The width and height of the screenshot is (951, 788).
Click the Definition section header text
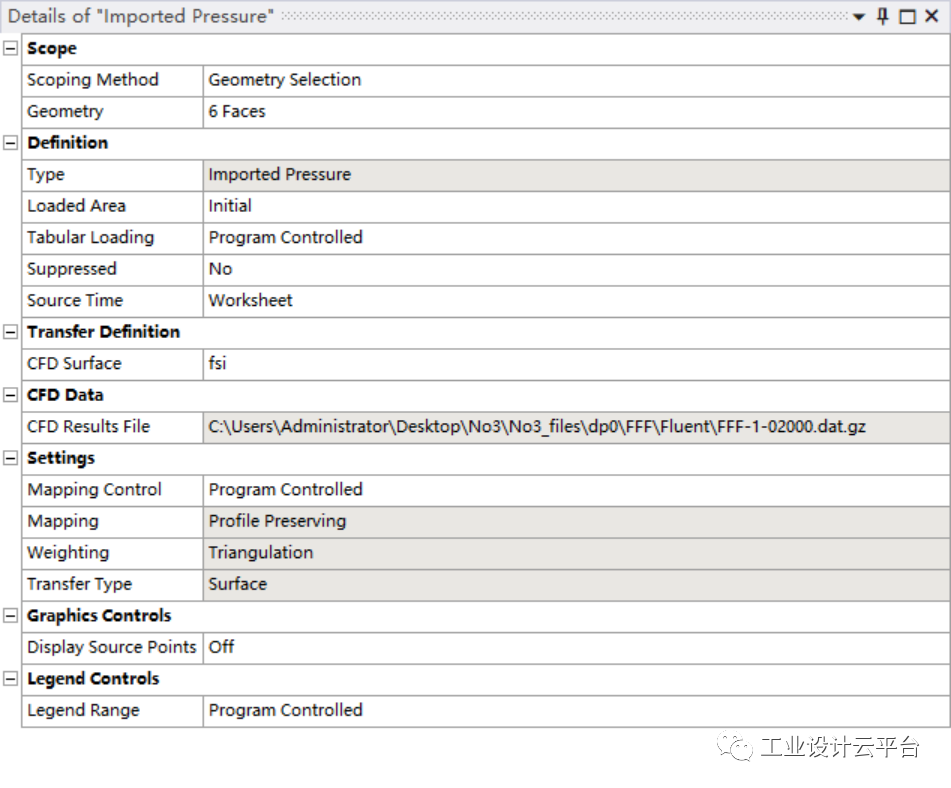click(x=67, y=143)
